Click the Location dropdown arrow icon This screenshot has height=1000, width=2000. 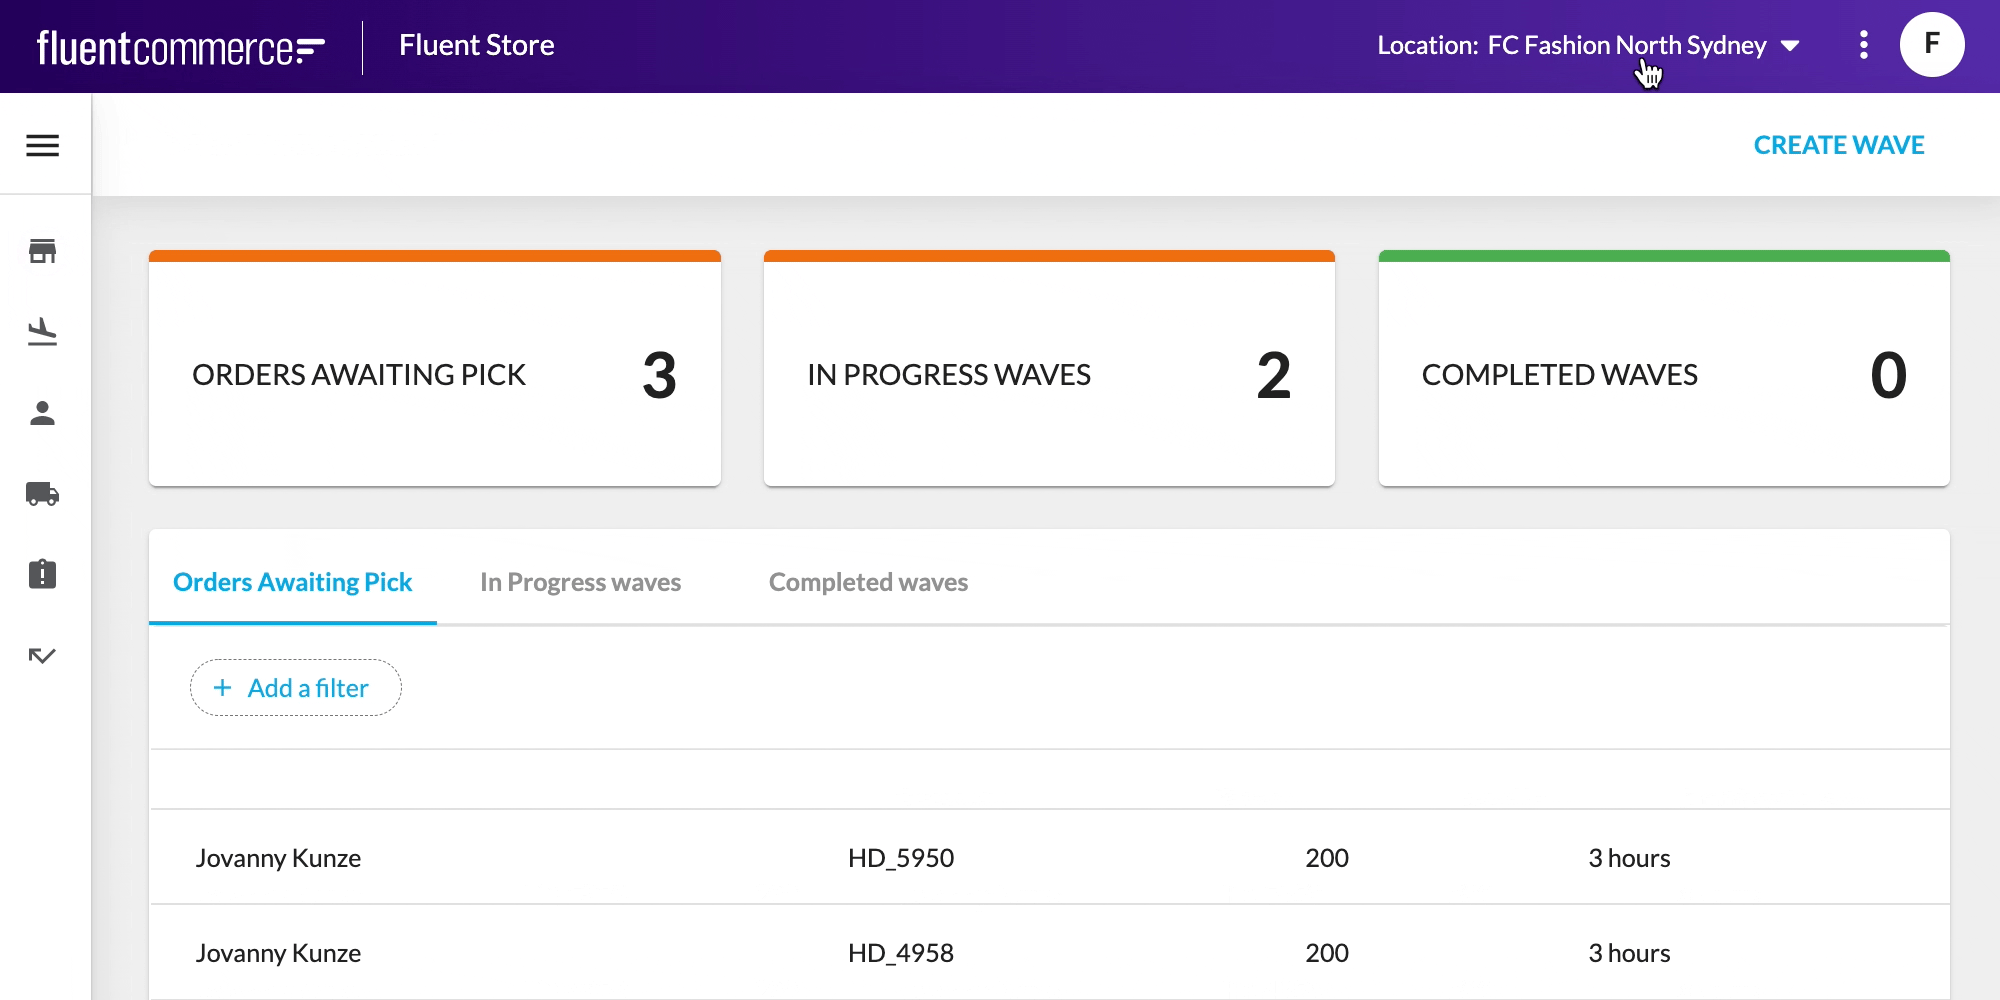(1790, 45)
